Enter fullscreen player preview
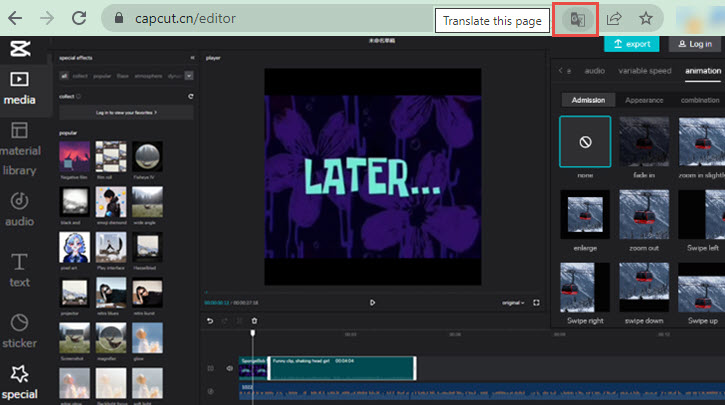725x405 pixels. (x=536, y=302)
